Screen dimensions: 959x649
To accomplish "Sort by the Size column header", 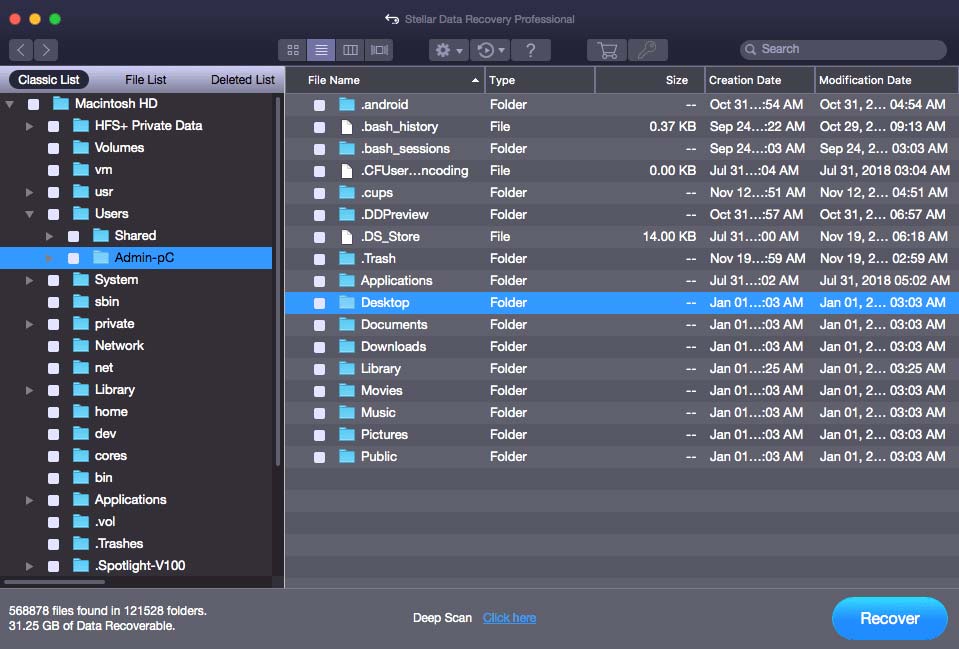I will [650, 80].
